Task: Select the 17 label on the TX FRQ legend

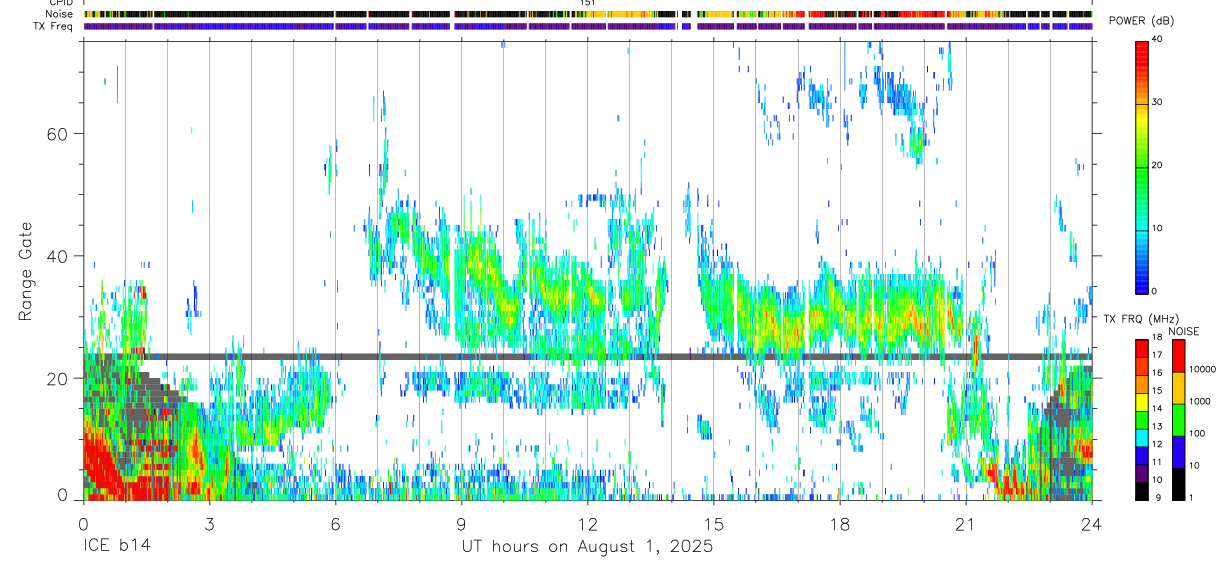Action: 1156,356
